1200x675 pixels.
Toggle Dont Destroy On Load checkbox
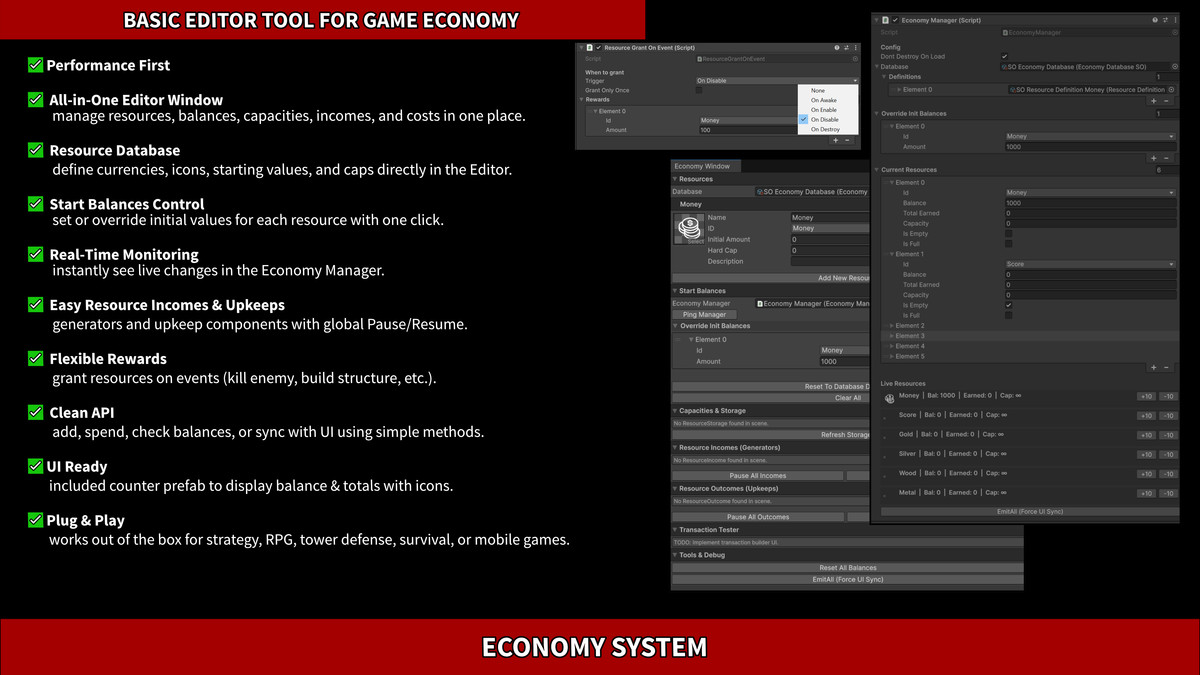point(1004,56)
